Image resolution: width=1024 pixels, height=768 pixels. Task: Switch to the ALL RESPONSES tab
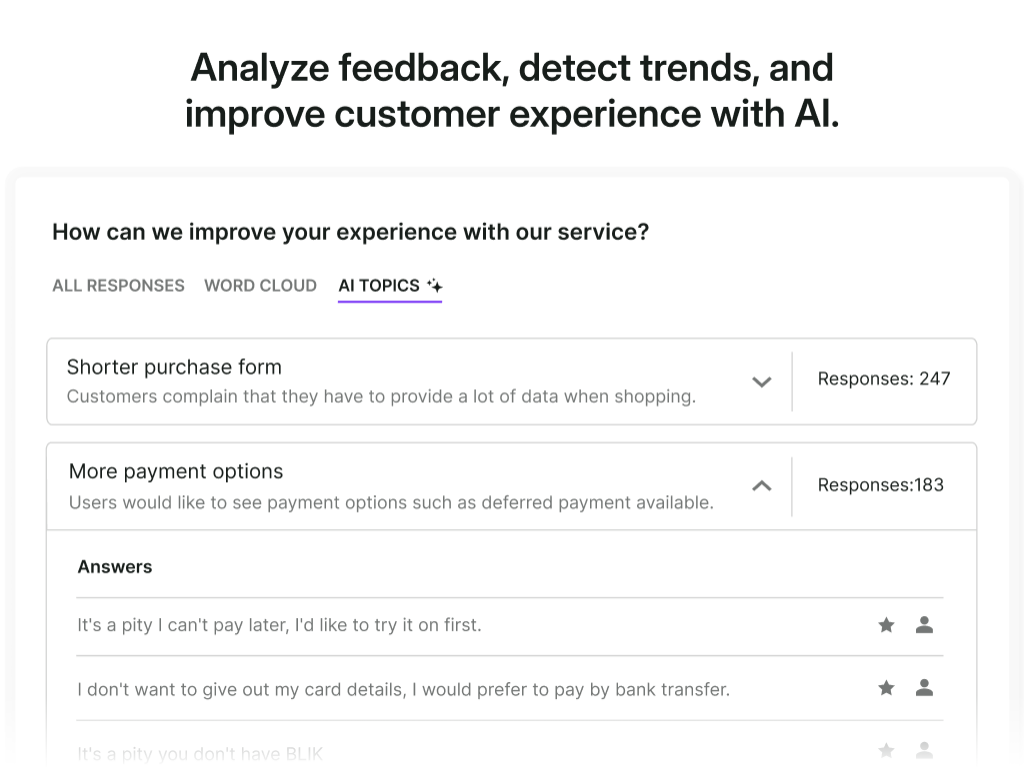118,286
